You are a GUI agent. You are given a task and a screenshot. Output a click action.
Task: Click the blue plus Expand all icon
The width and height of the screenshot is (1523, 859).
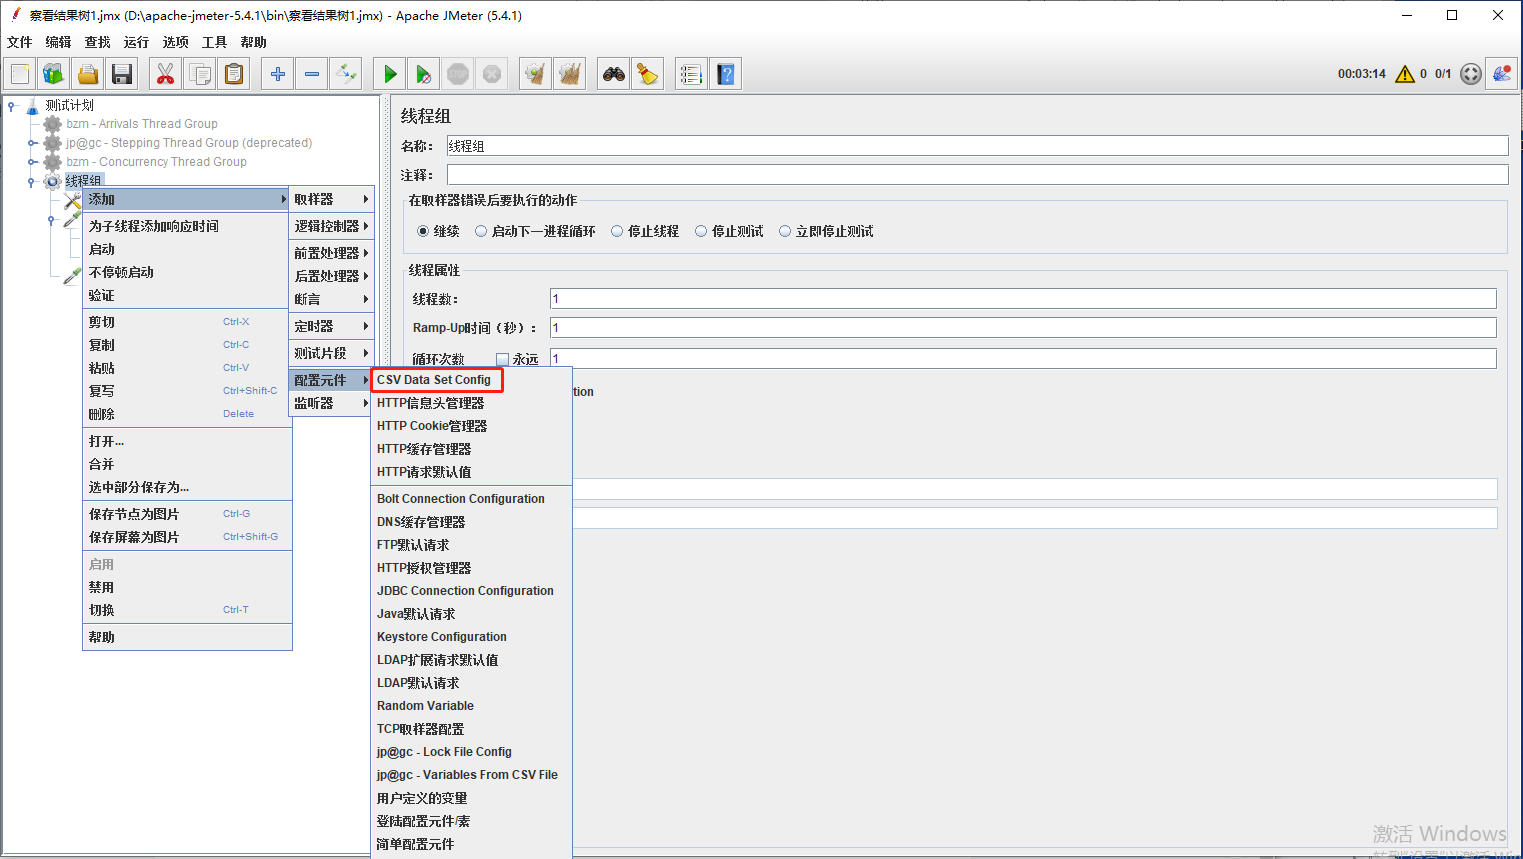278,74
